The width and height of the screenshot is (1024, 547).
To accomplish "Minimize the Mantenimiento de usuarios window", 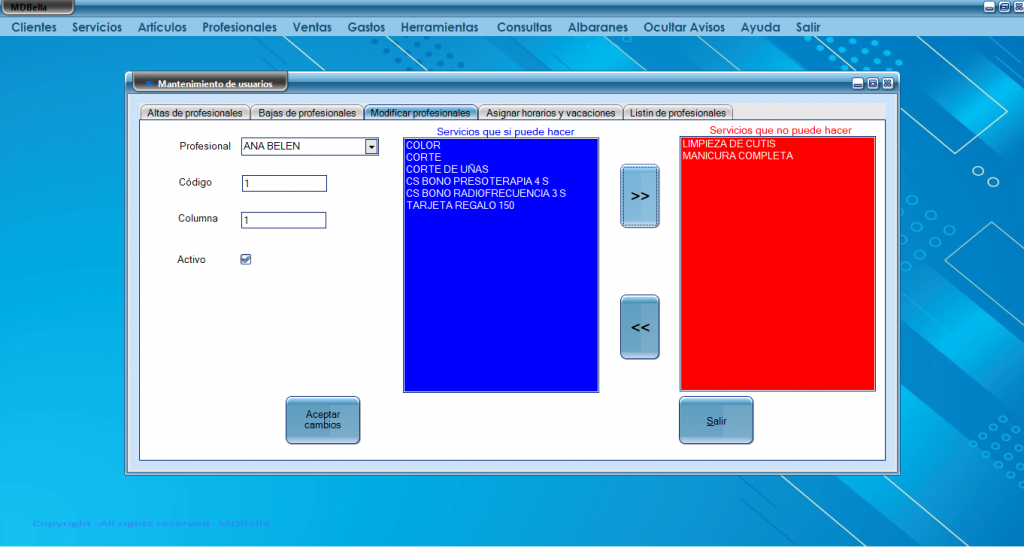I will [859, 84].
